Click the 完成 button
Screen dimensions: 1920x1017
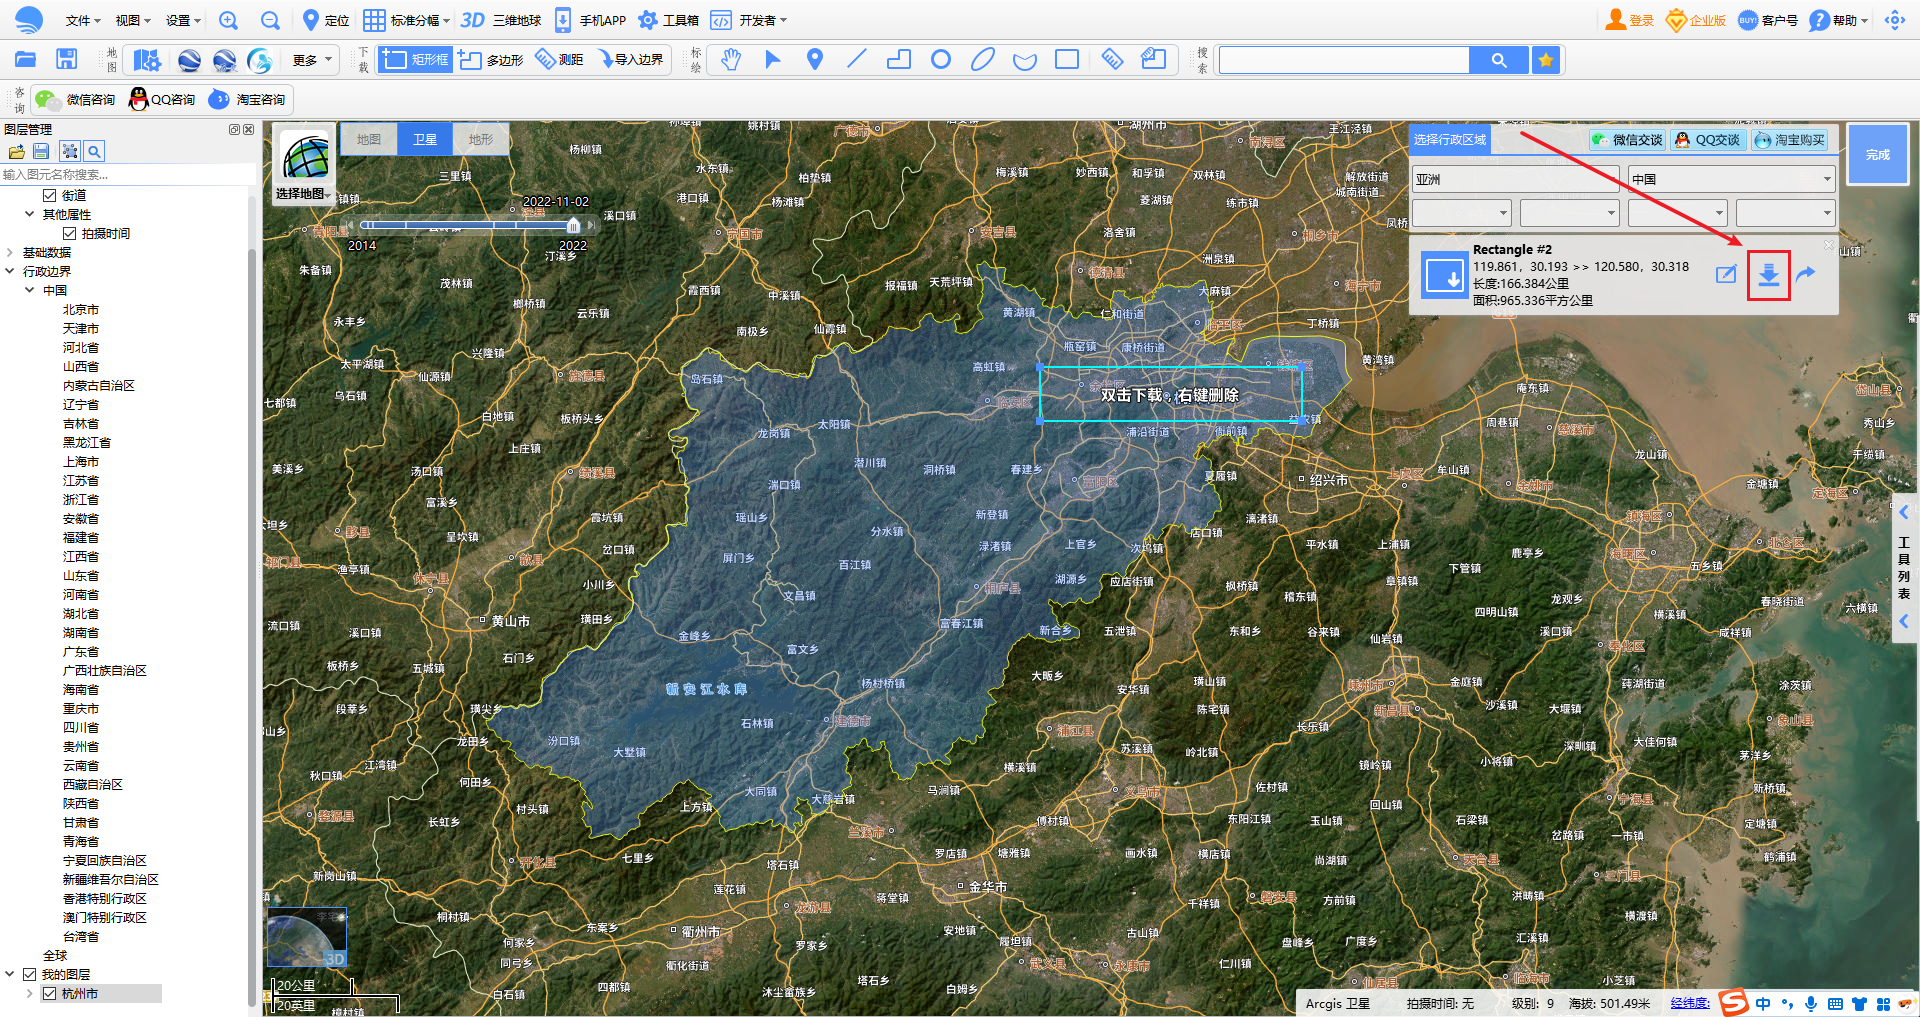[1877, 155]
